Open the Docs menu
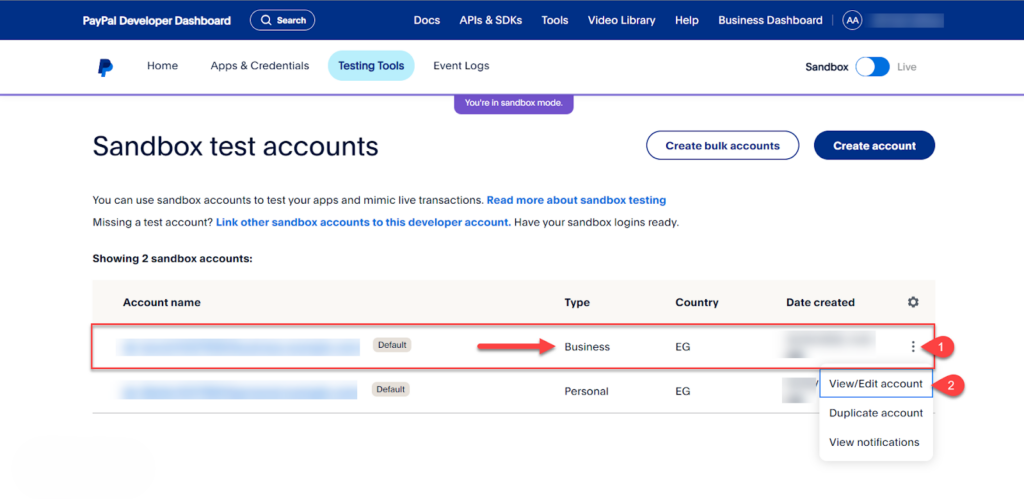 point(426,20)
